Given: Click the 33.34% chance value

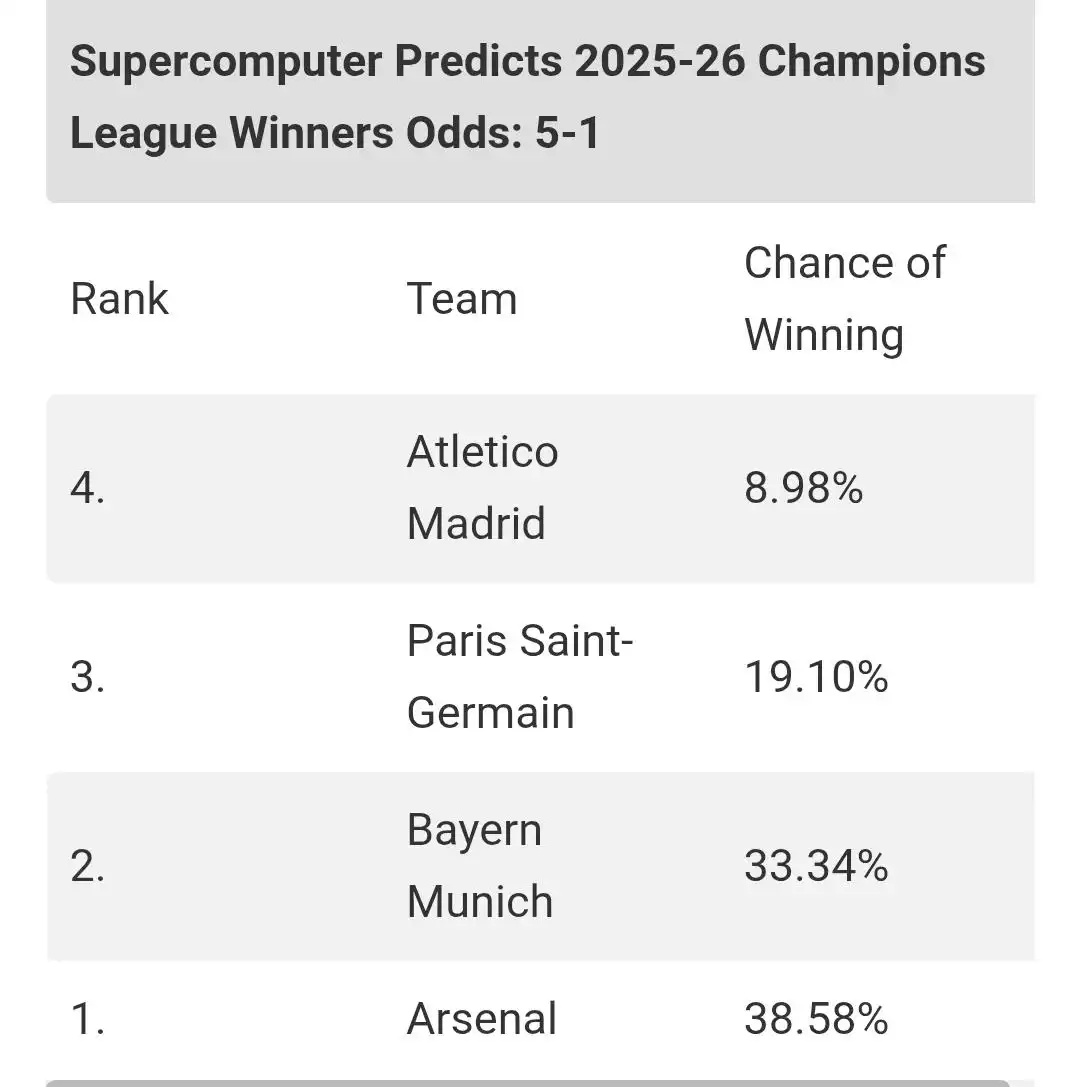Looking at the screenshot, I should tap(816, 866).
